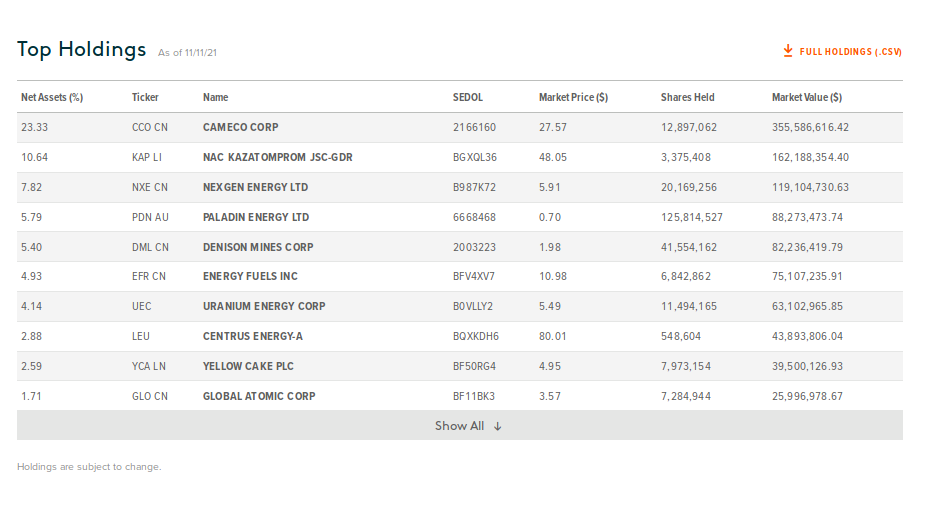Image resolution: width=933 pixels, height=515 pixels.
Task: Select SEDOL code B987K72
Action: pos(474,187)
